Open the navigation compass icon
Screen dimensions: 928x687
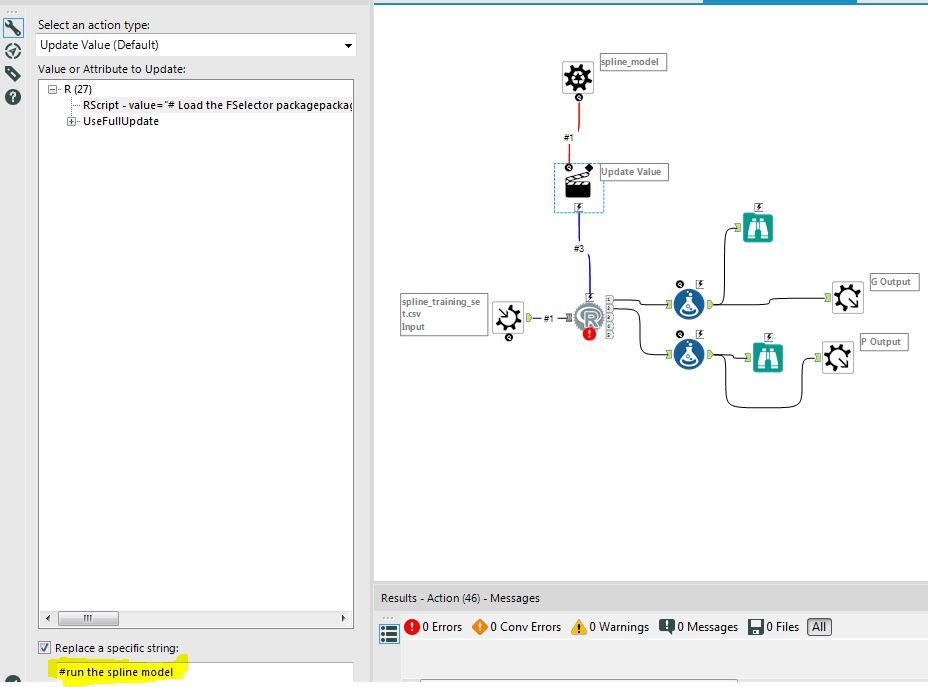12,51
